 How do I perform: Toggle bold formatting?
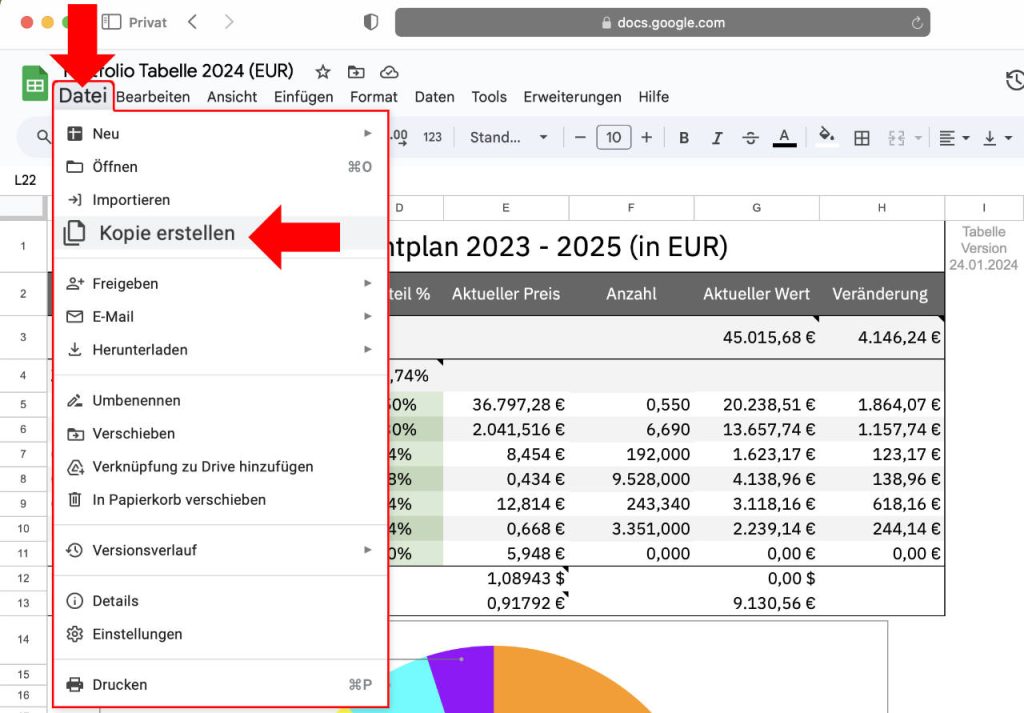(x=684, y=138)
